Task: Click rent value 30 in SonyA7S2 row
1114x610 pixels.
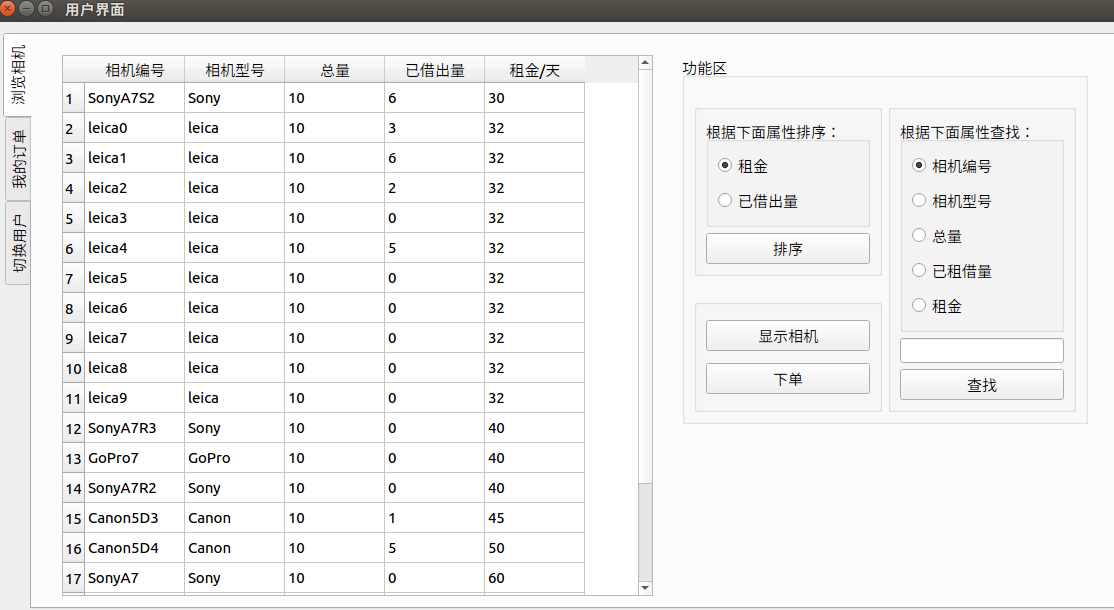Action: [x=534, y=98]
